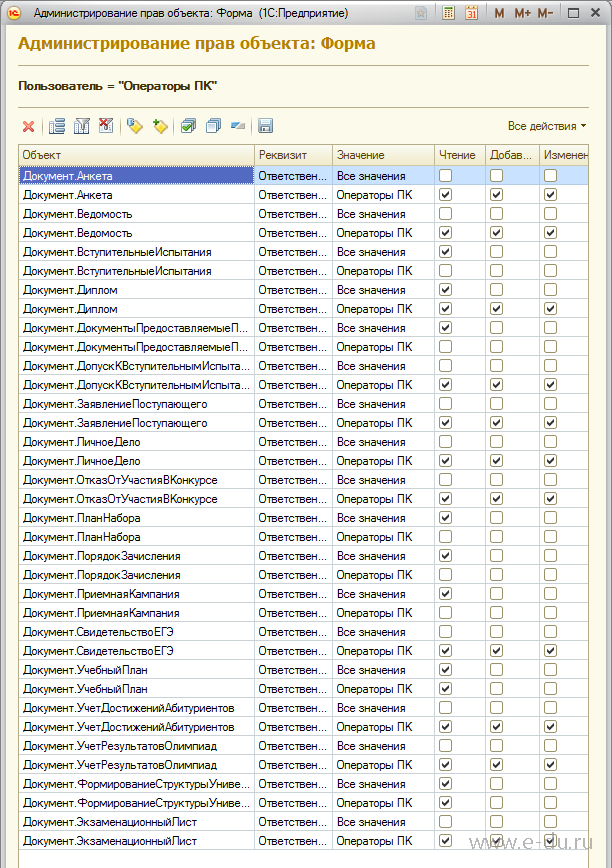Select Документ.УчебныйПлан row with Все значения

tap(303, 670)
